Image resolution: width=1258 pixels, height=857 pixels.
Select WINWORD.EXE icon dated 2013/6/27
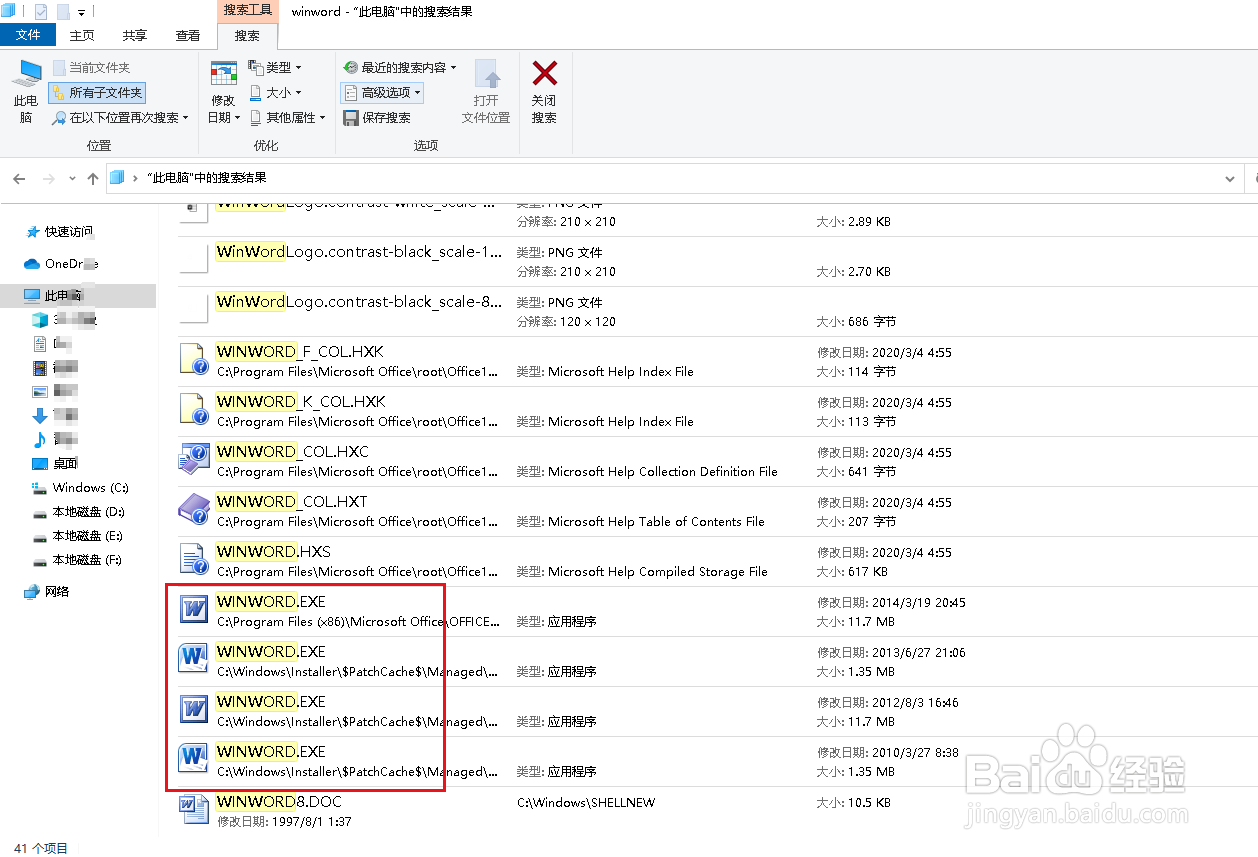pyautogui.click(x=192, y=659)
